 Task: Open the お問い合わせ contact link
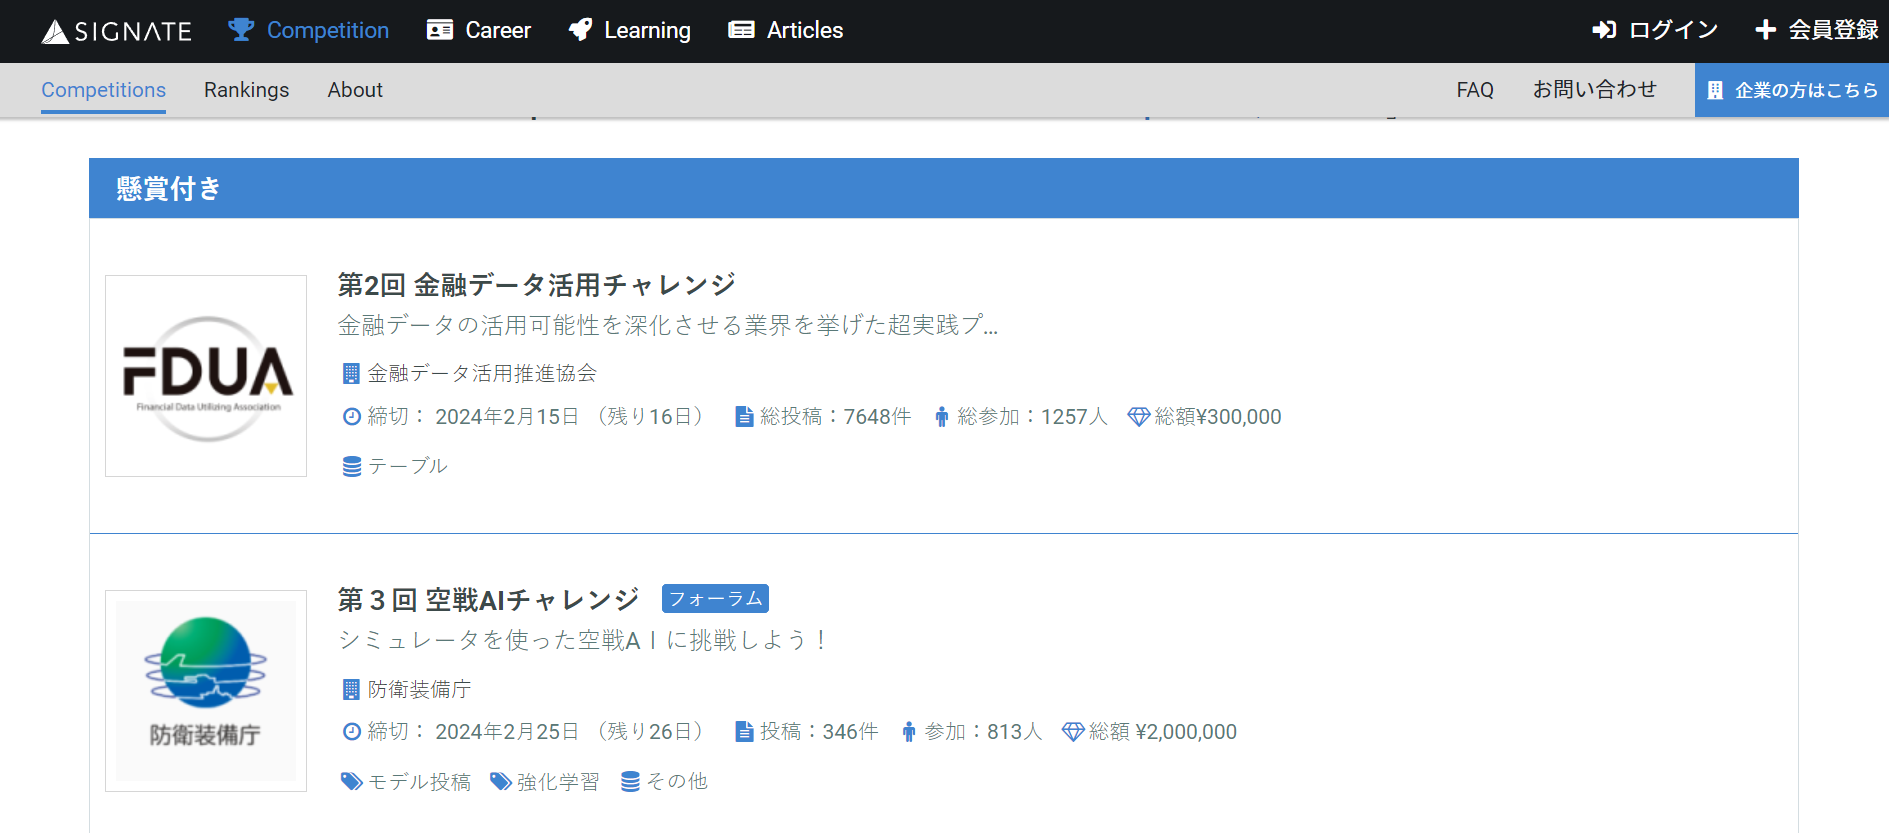(1595, 90)
